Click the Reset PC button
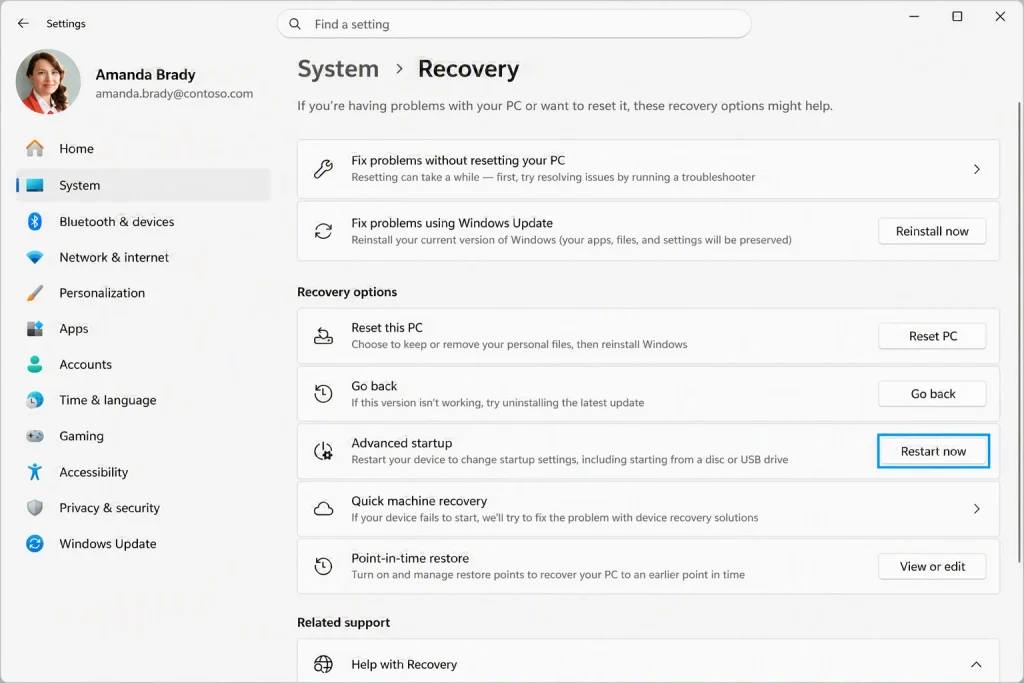The image size is (1024, 683). coord(932,336)
